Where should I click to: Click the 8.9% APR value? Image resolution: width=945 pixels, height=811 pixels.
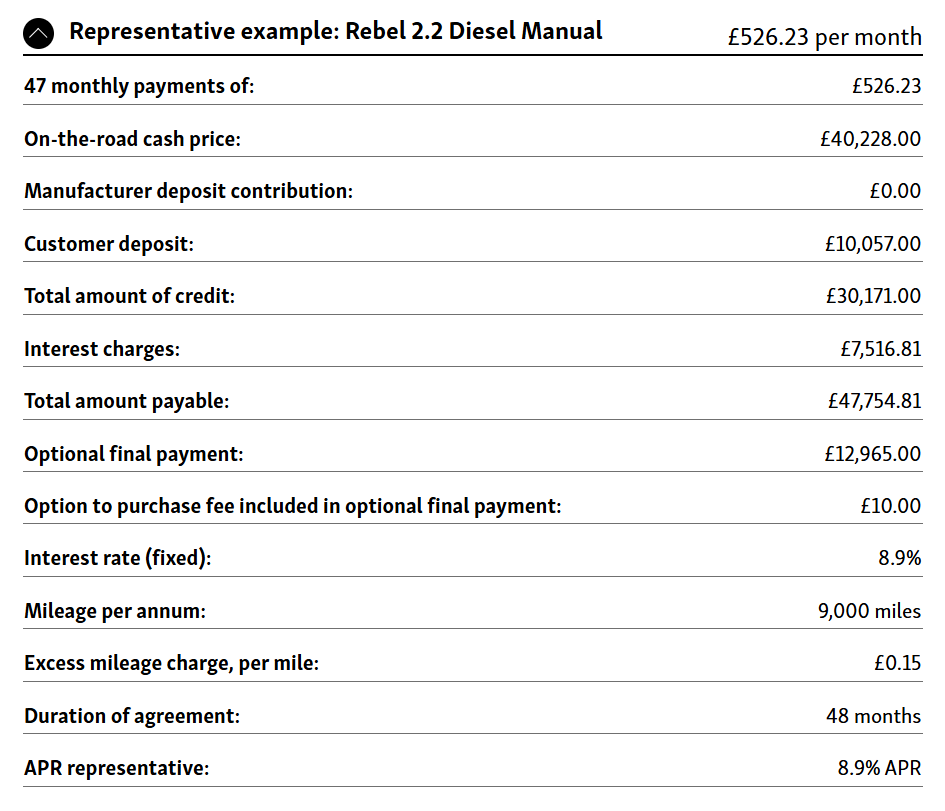pos(879,768)
